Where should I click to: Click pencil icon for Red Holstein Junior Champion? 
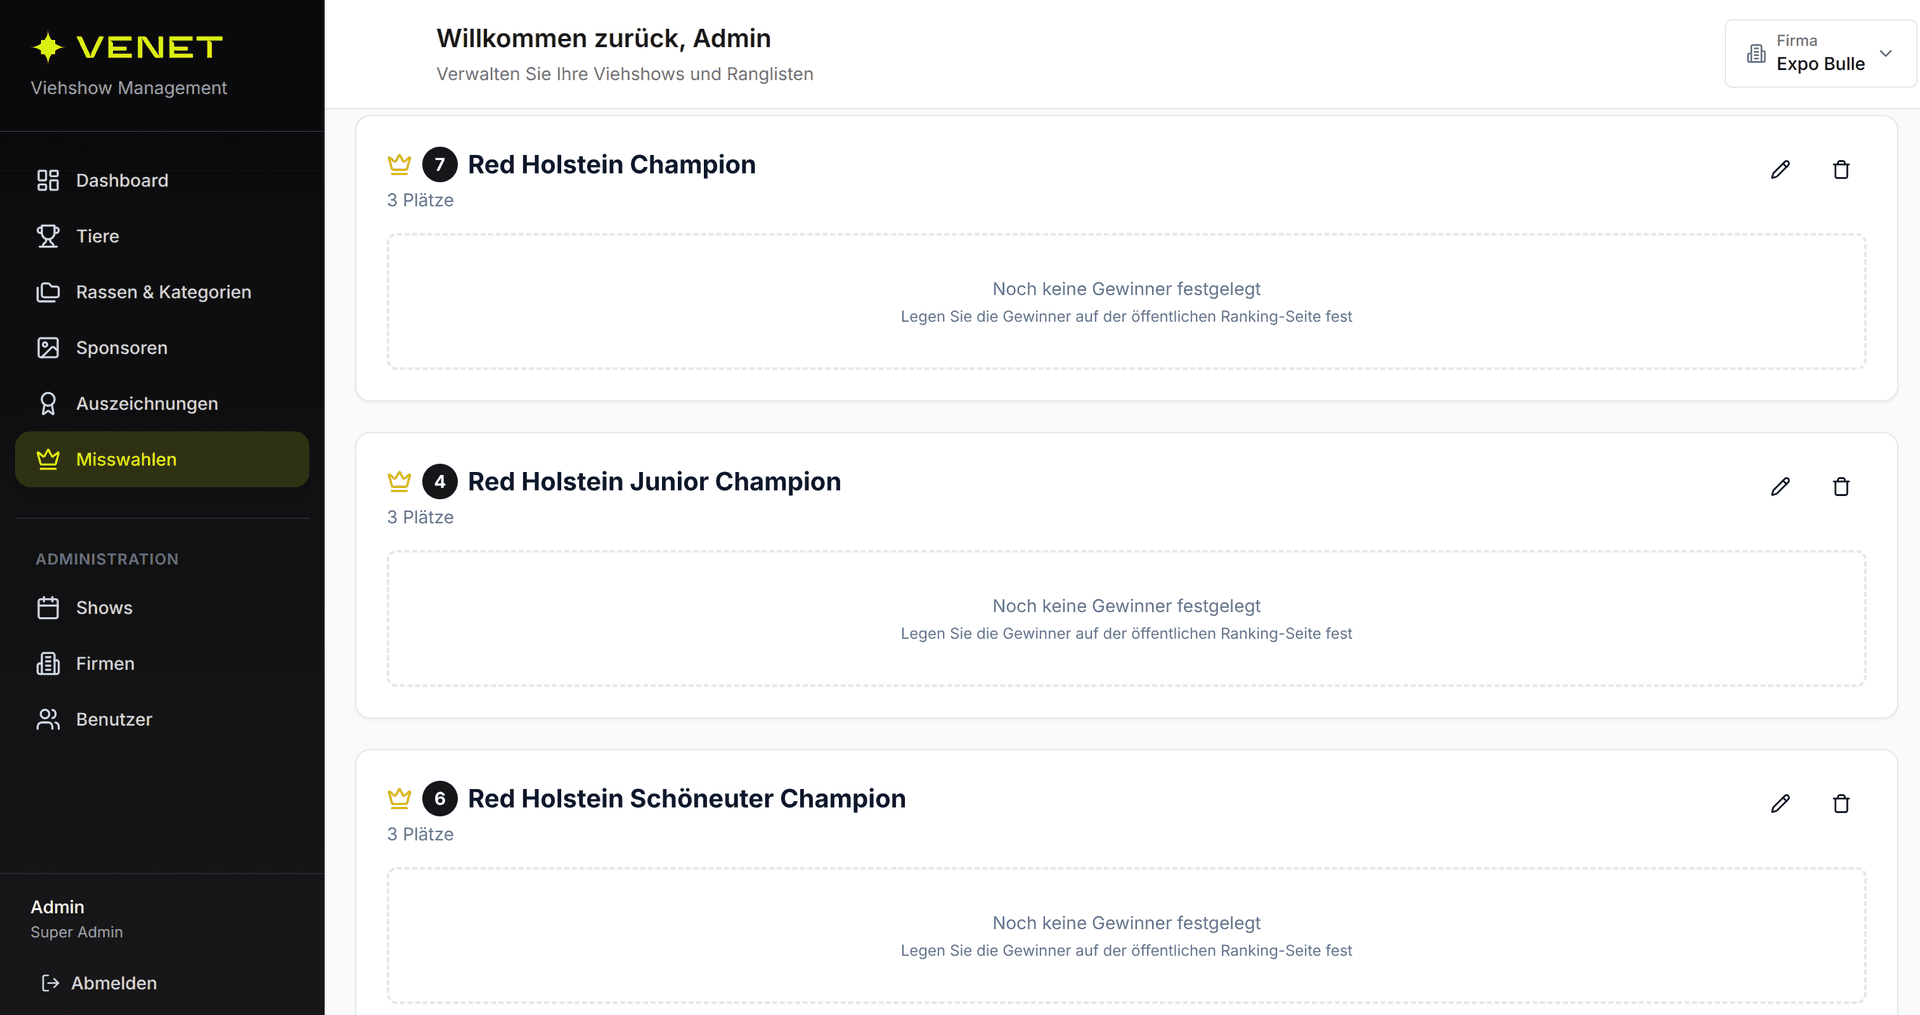[1780, 487]
